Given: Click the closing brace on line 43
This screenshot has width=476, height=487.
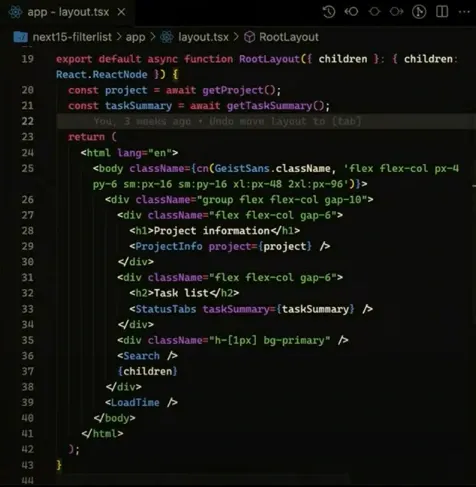Looking at the screenshot, I should click(x=59, y=464).
